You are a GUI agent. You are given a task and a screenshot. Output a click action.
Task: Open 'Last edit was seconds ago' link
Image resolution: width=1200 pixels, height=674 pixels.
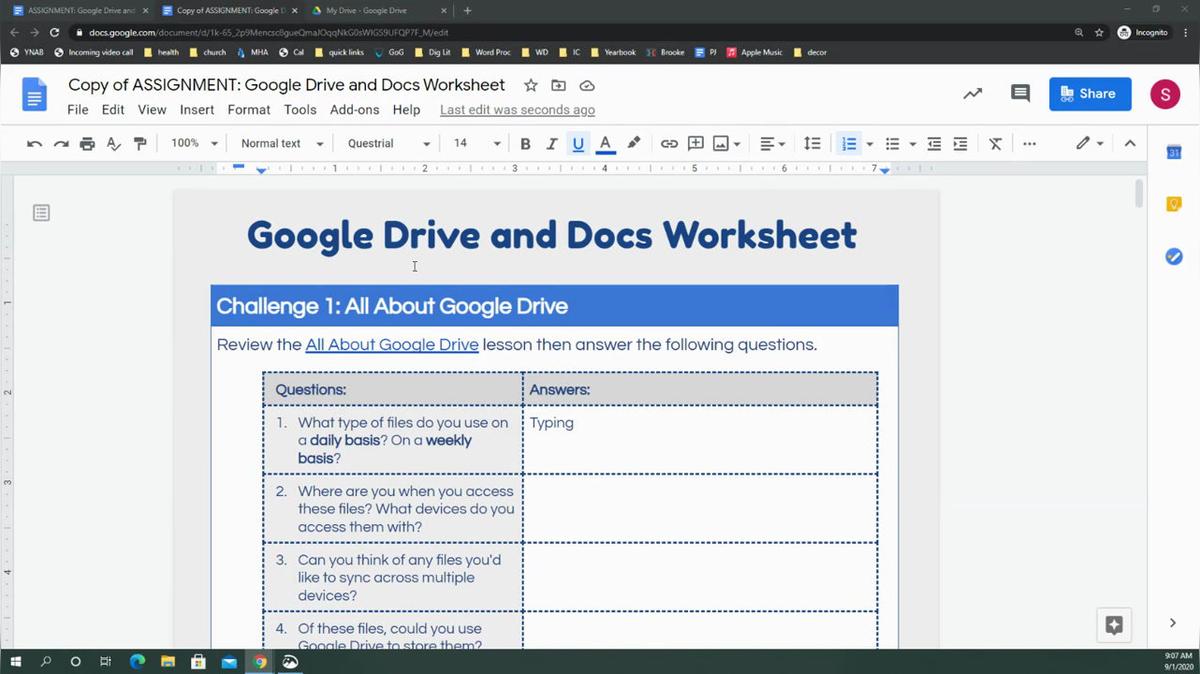[517, 110]
